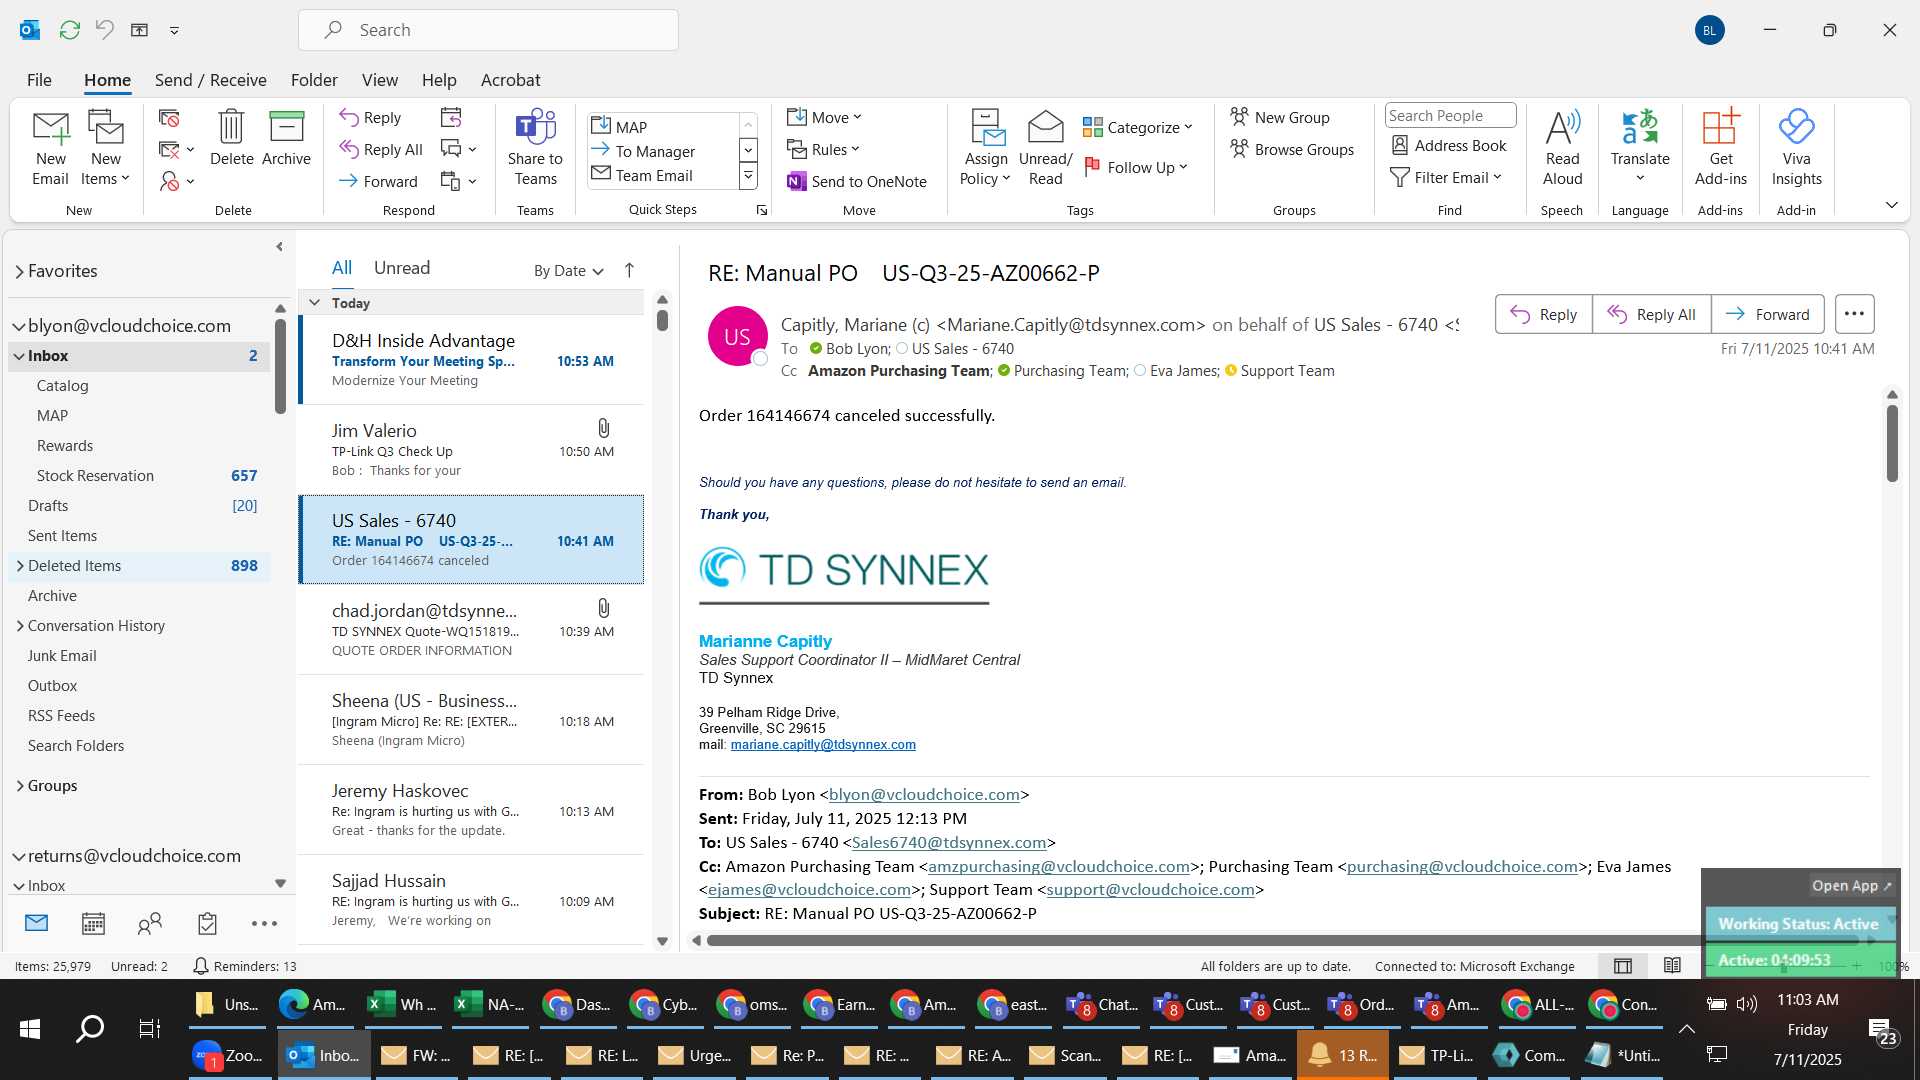Expand the Deleted Items folder
1920x1080 pixels.
point(20,566)
